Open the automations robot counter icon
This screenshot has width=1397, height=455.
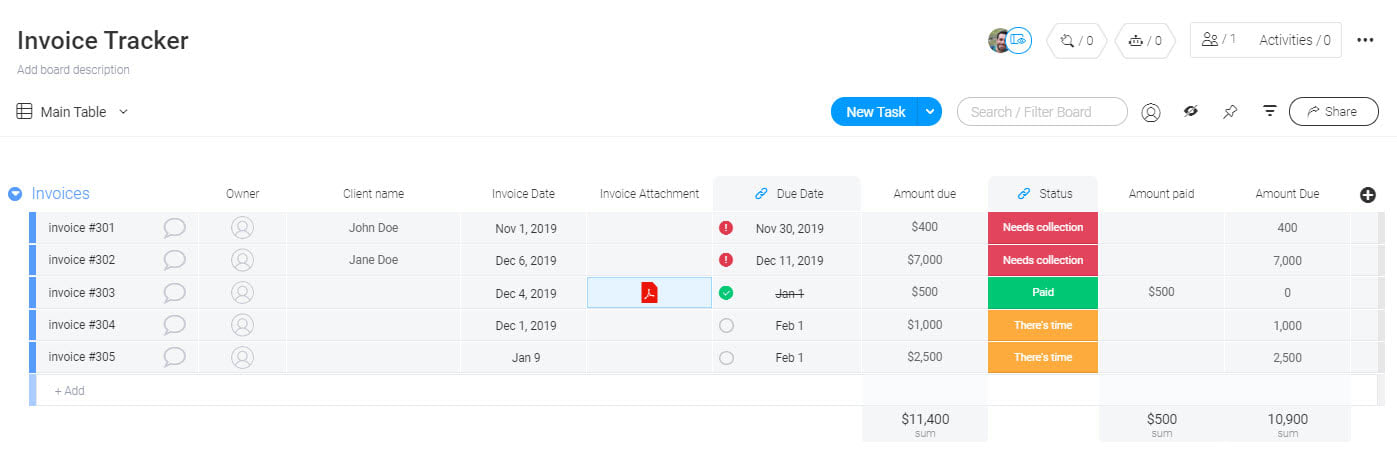1144,41
